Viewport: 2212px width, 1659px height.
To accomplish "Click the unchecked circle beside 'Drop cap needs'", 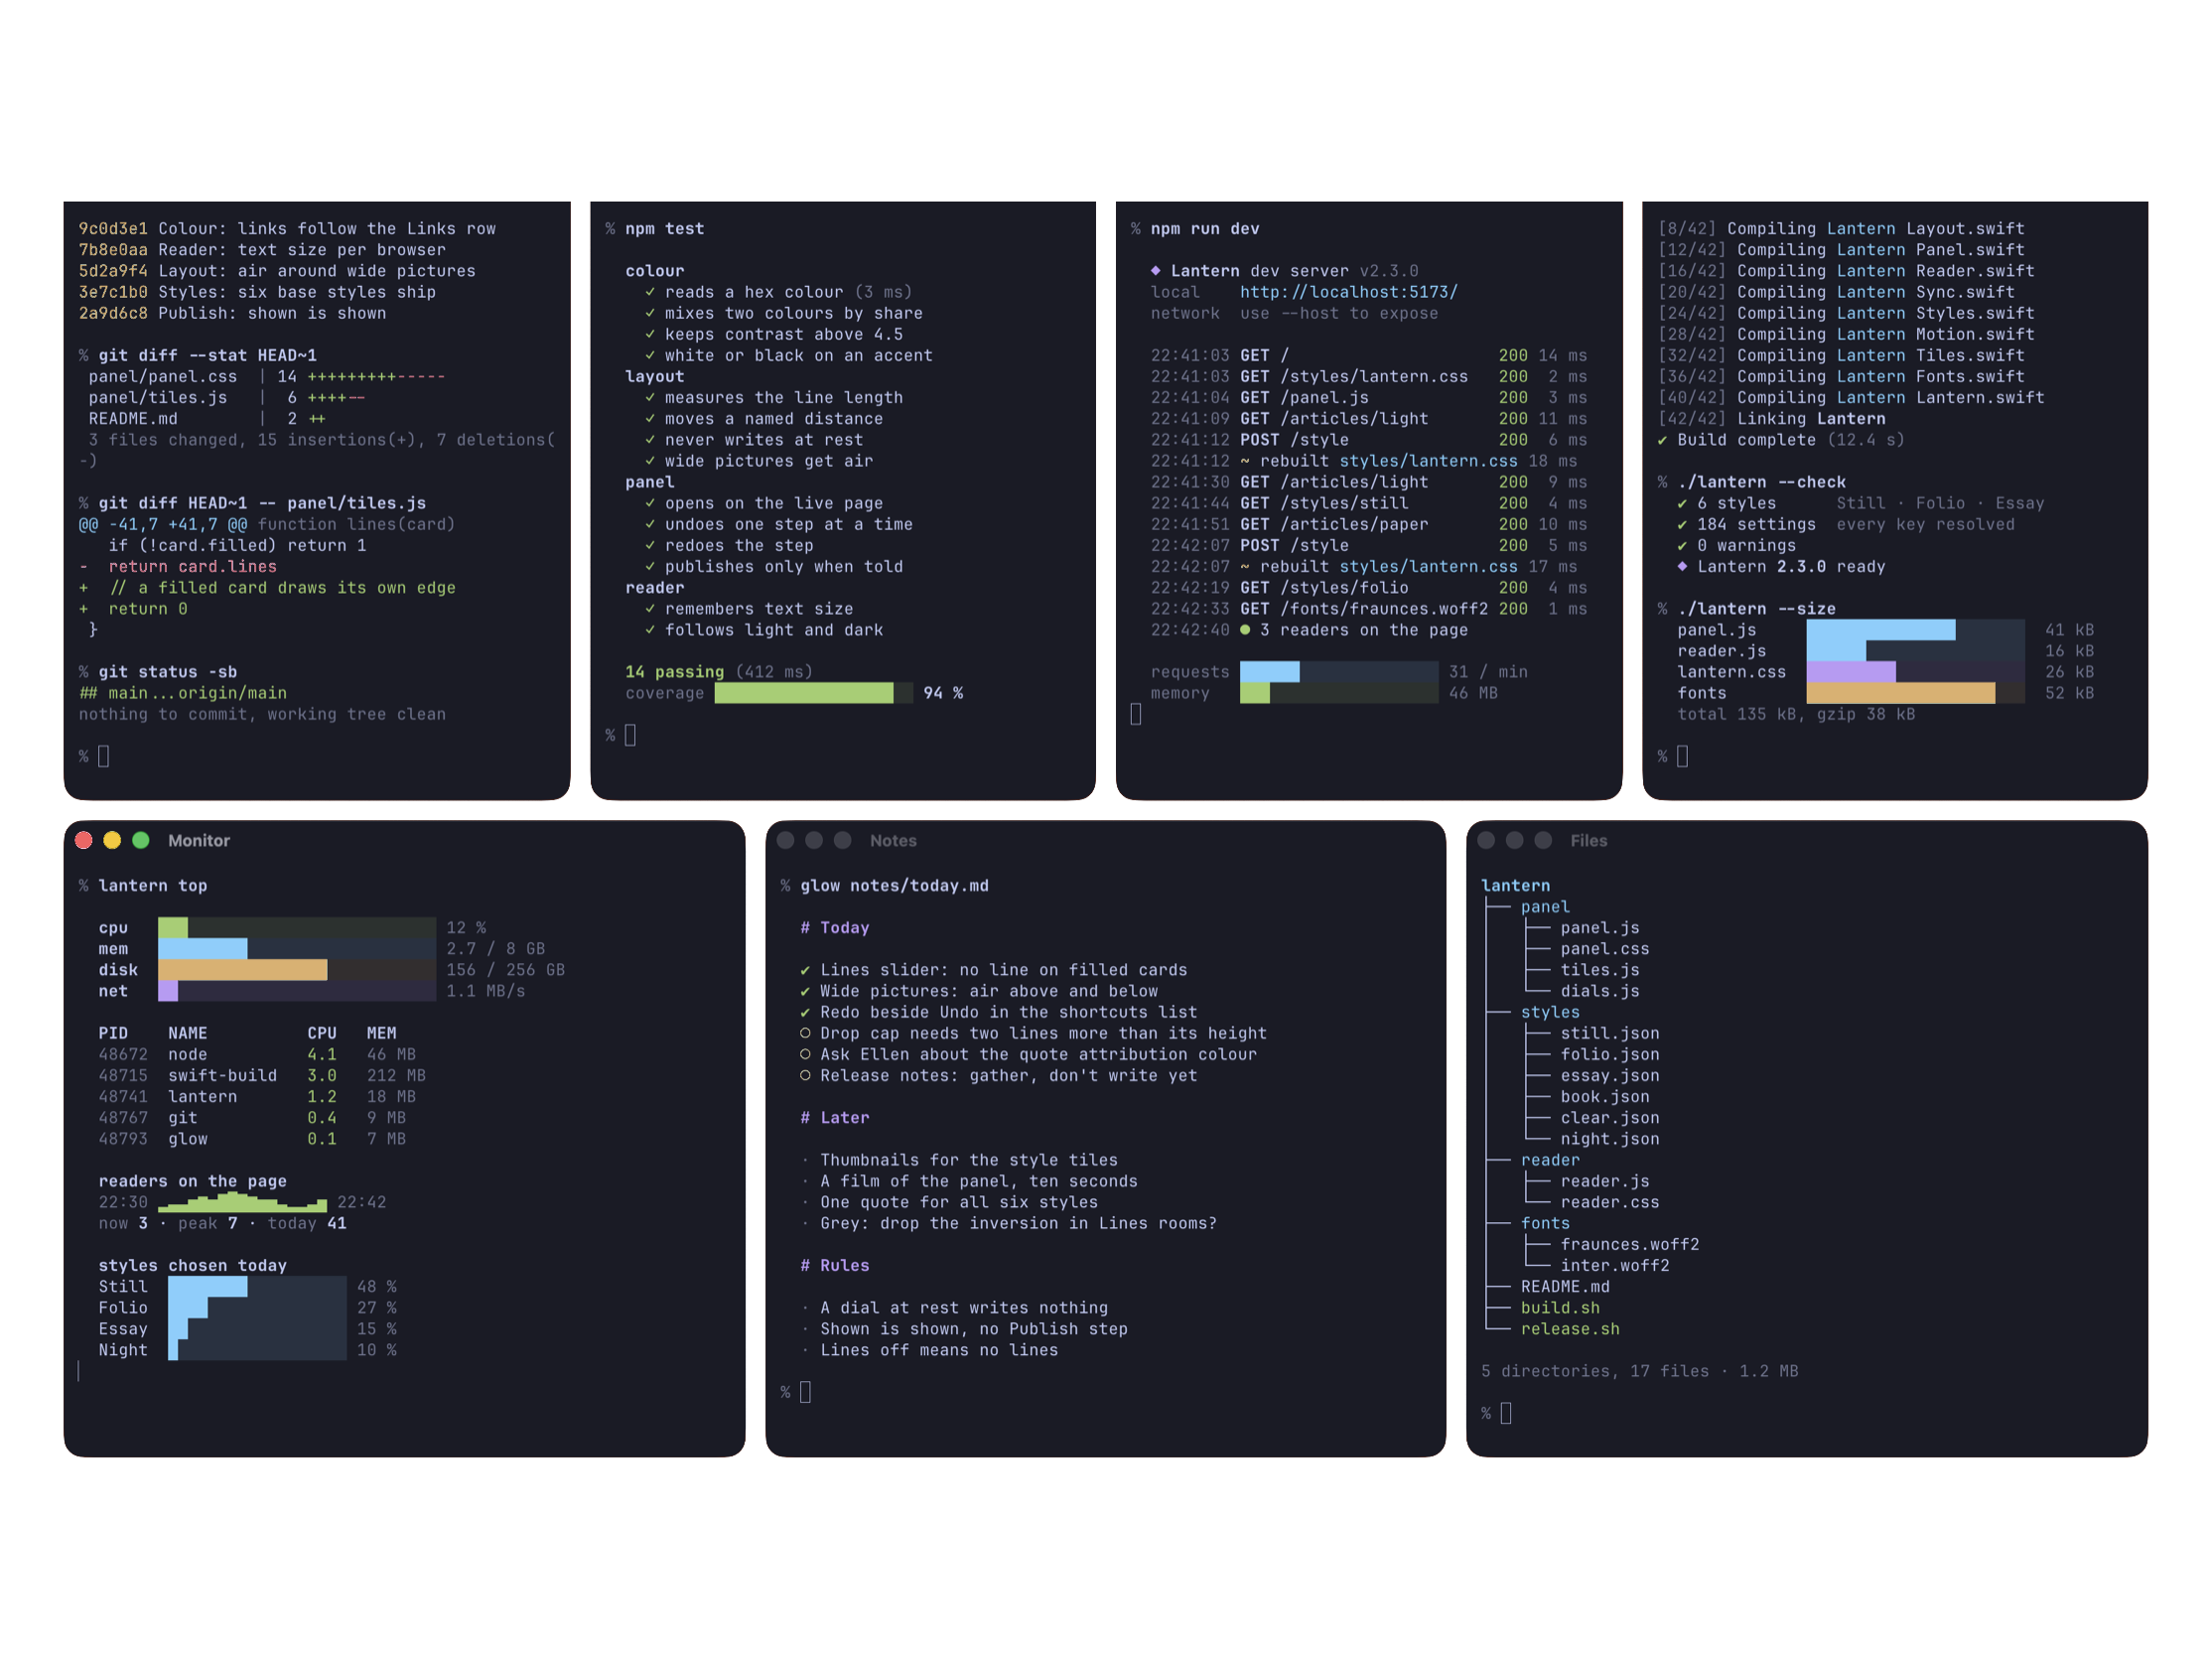I will click(x=805, y=1033).
